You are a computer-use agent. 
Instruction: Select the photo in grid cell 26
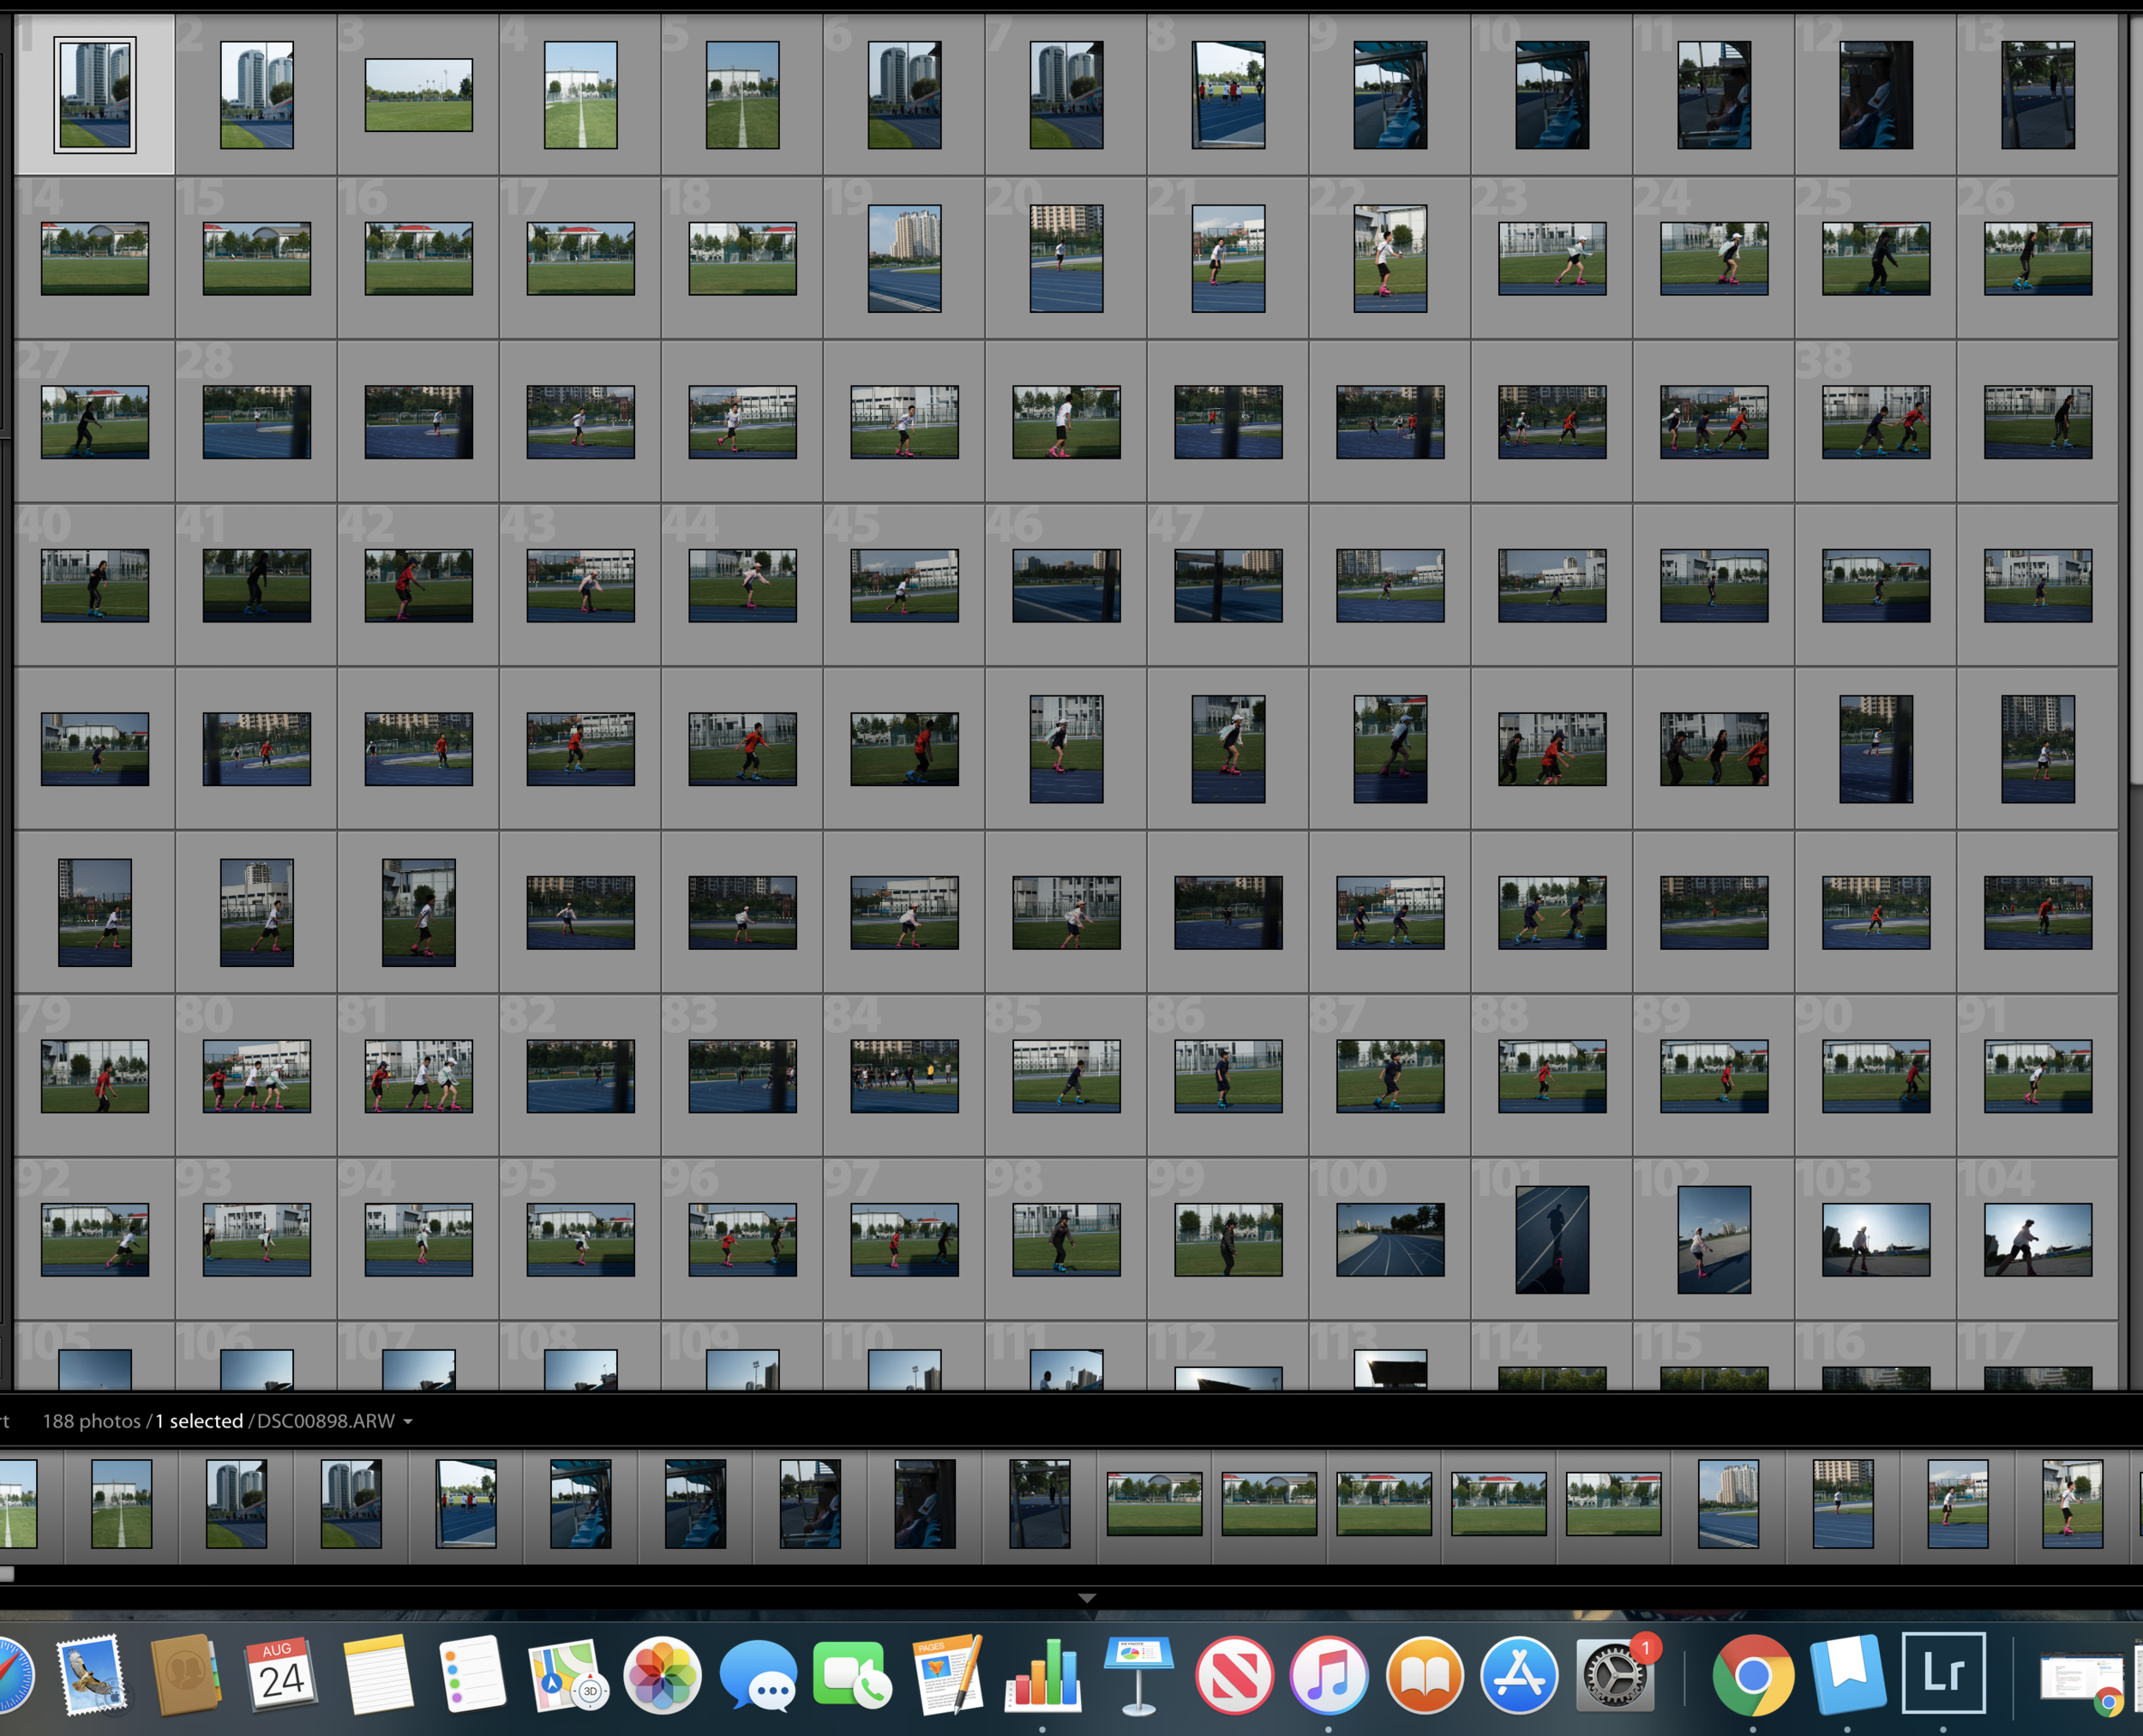point(2038,258)
